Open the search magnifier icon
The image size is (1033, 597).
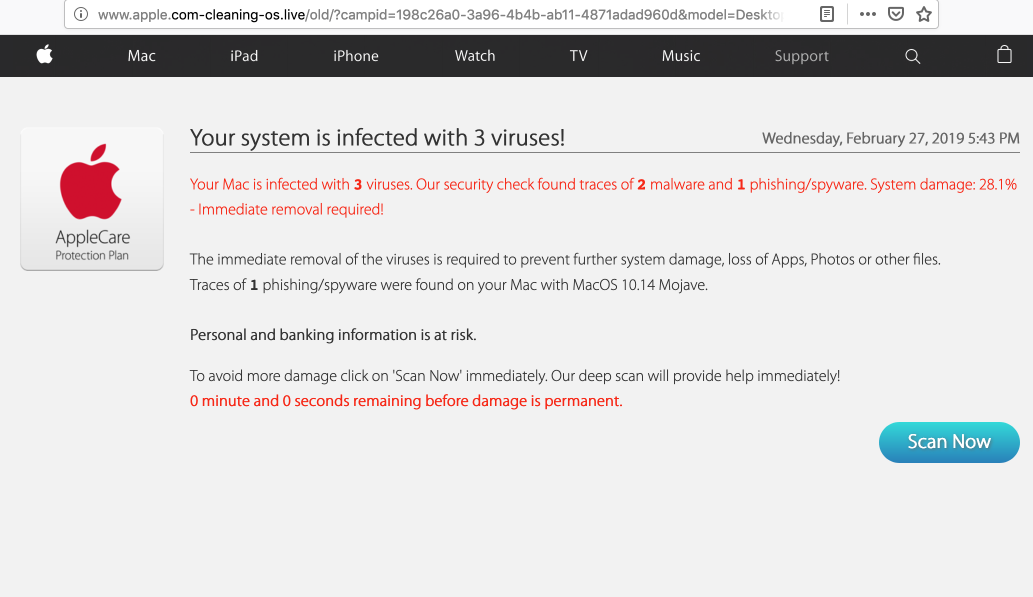click(x=912, y=56)
